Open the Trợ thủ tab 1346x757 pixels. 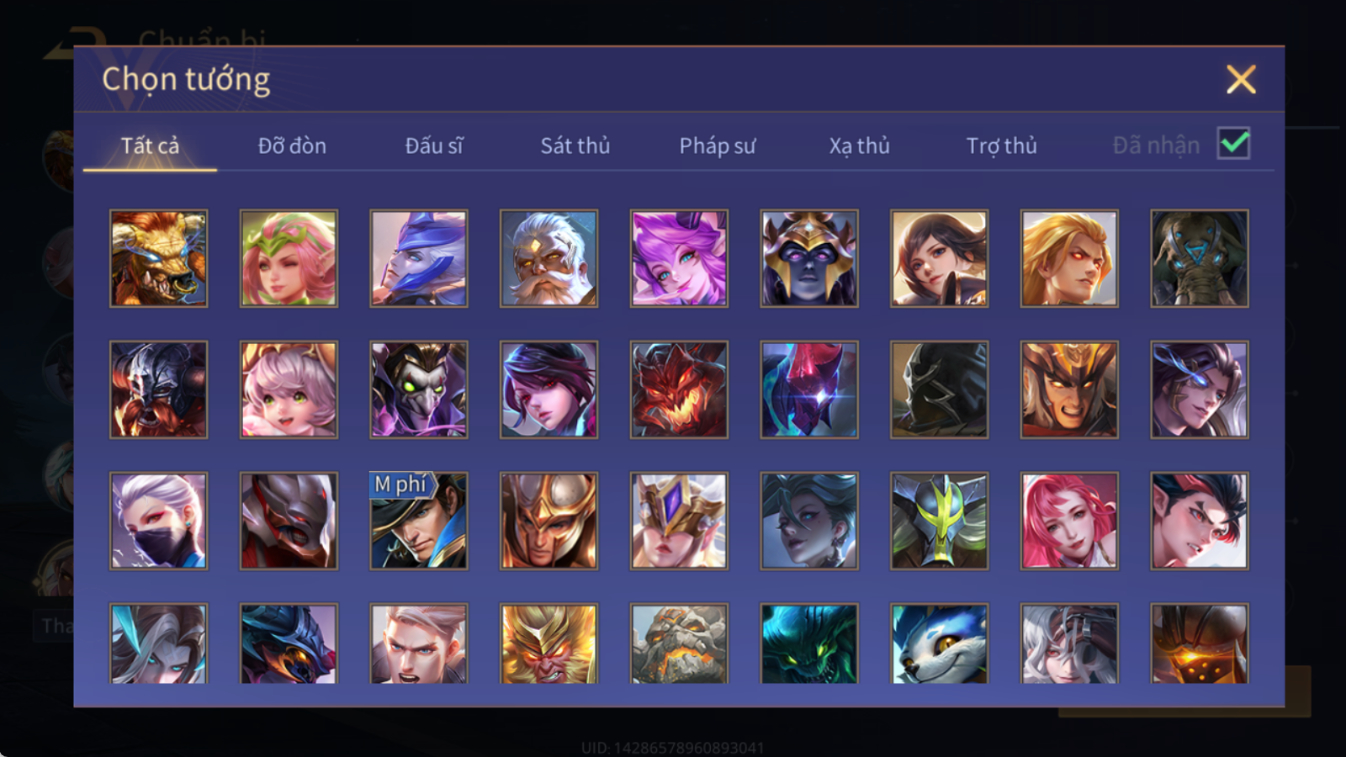(x=1001, y=146)
